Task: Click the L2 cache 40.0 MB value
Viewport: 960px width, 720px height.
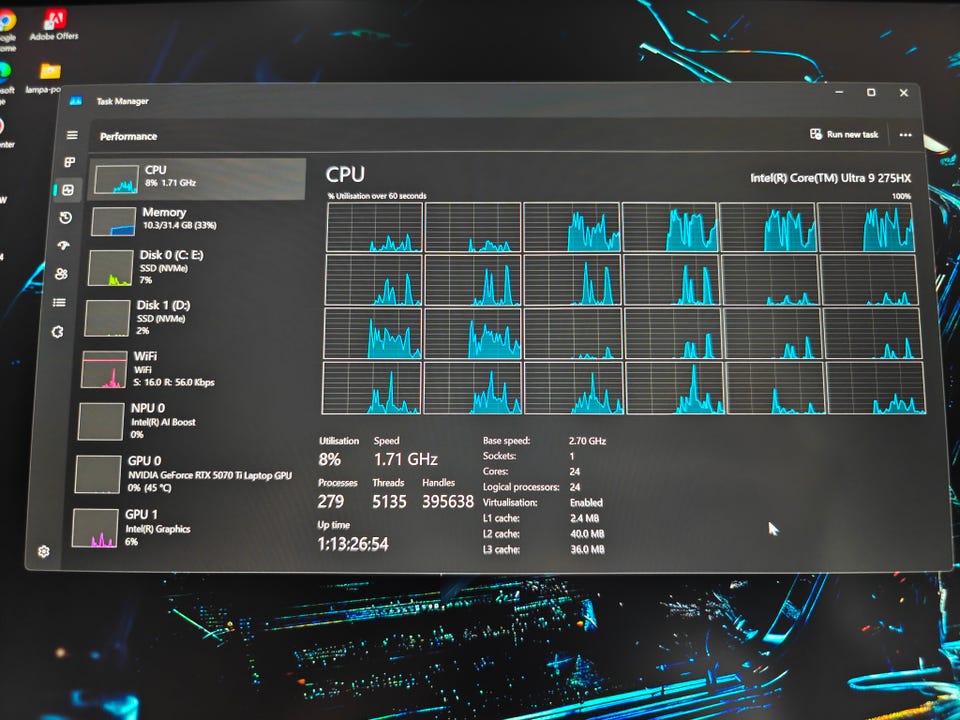Action: [x=587, y=534]
